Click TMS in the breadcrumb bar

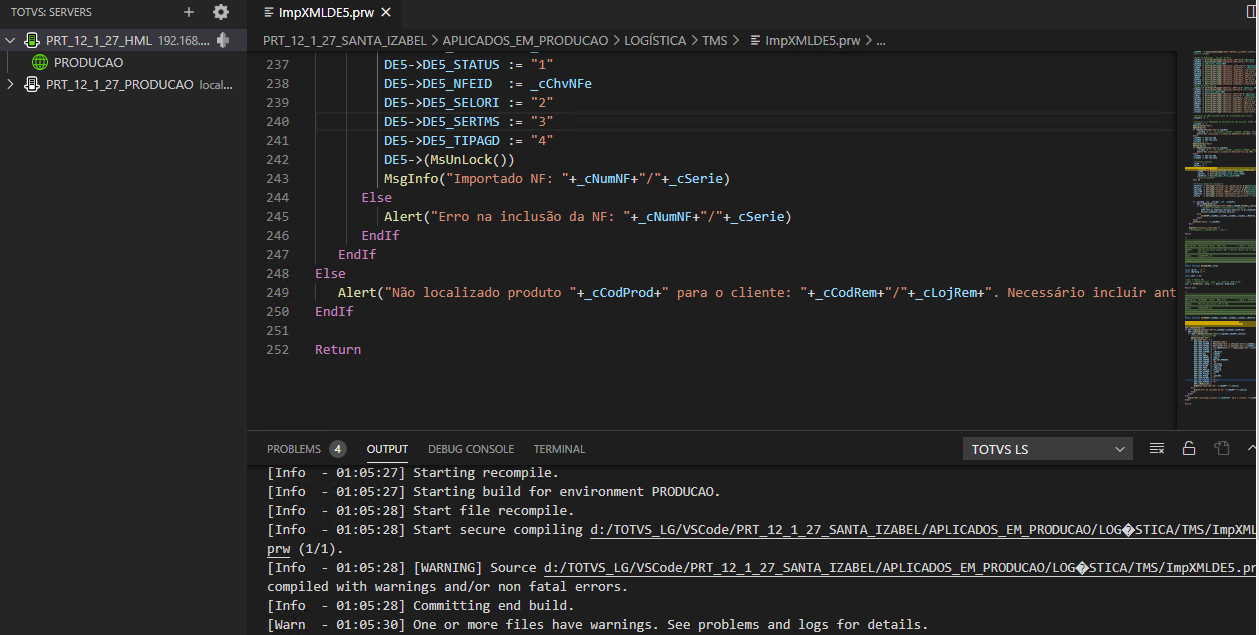point(716,41)
